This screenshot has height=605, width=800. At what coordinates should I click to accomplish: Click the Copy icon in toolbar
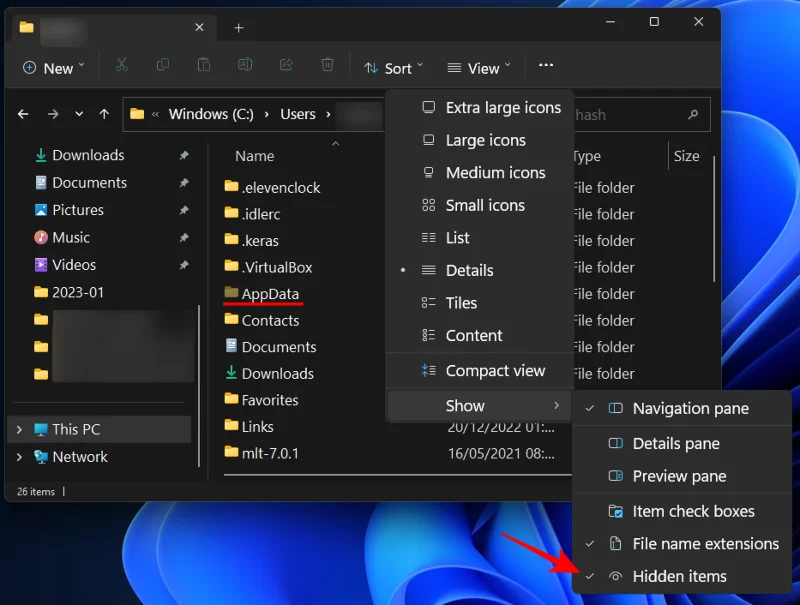(x=163, y=65)
